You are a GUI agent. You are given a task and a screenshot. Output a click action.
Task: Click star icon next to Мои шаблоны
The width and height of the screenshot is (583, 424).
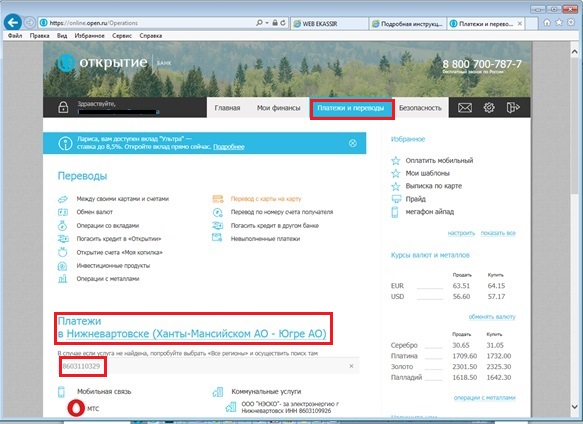pos(396,173)
